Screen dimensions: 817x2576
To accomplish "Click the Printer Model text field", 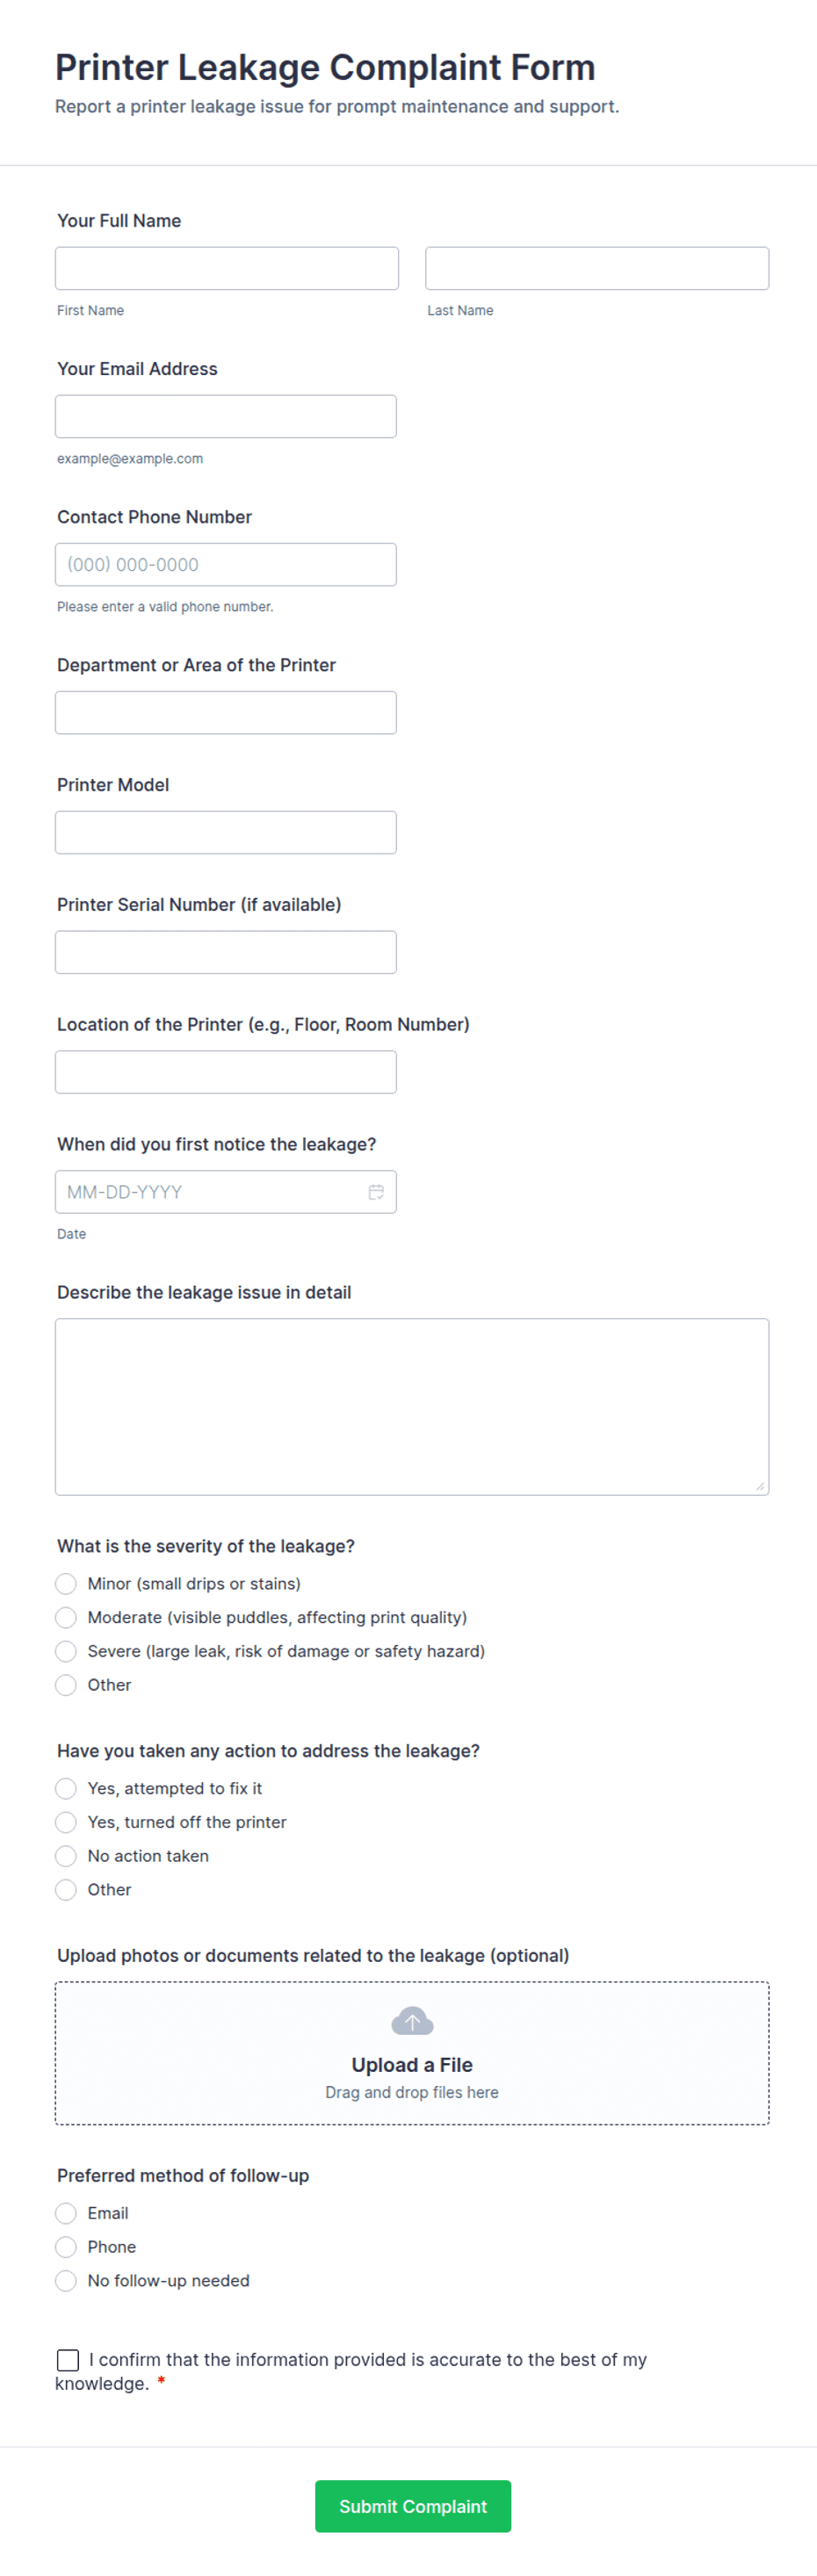I will pos(226,833).
